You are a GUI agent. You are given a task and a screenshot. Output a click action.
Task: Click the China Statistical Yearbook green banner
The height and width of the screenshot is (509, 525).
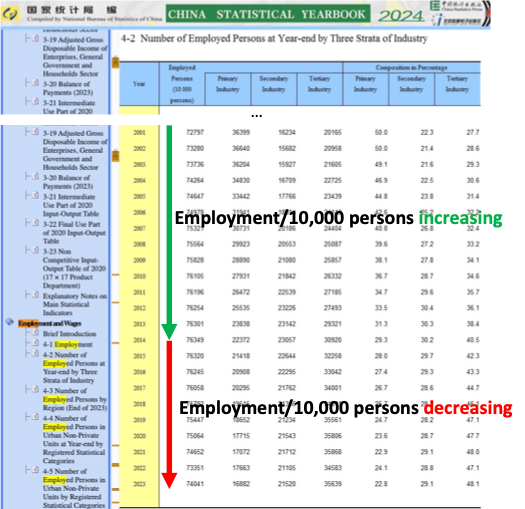click(268, 14)
